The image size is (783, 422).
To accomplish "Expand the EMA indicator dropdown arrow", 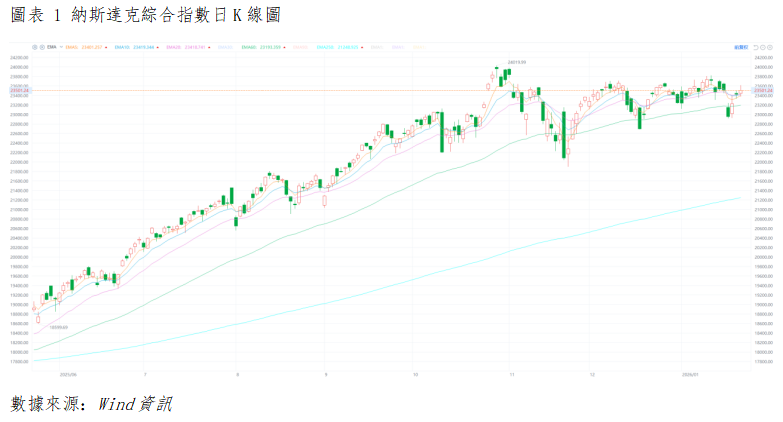I will [61, 46].
